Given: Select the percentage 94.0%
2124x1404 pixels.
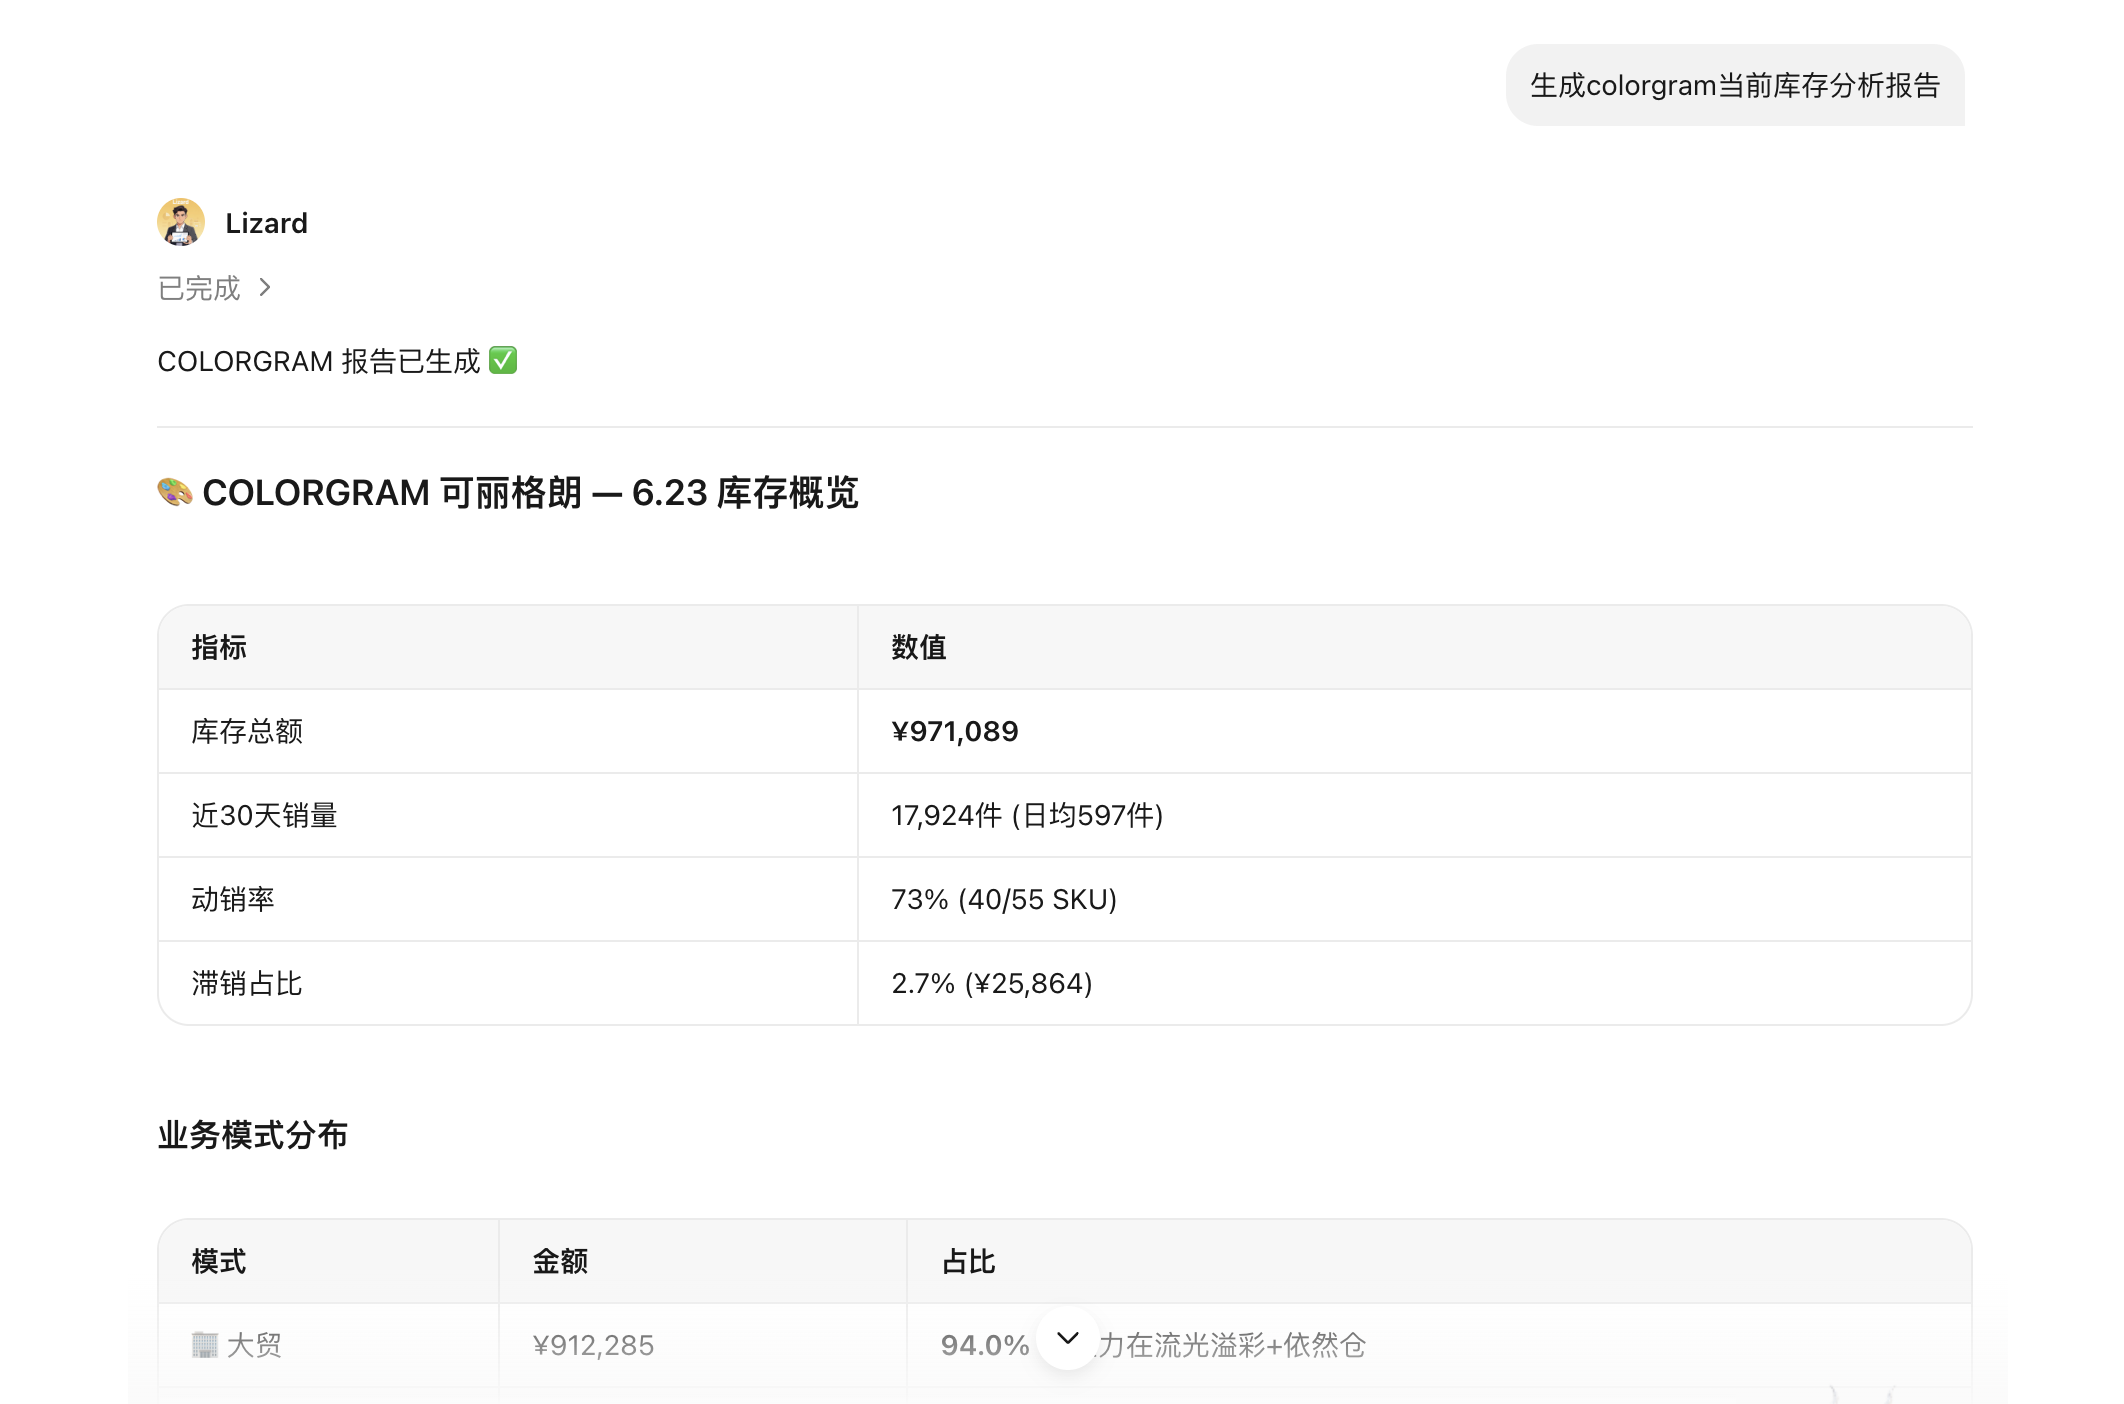Looking at the screenshot, I should tap(985, 1345).
